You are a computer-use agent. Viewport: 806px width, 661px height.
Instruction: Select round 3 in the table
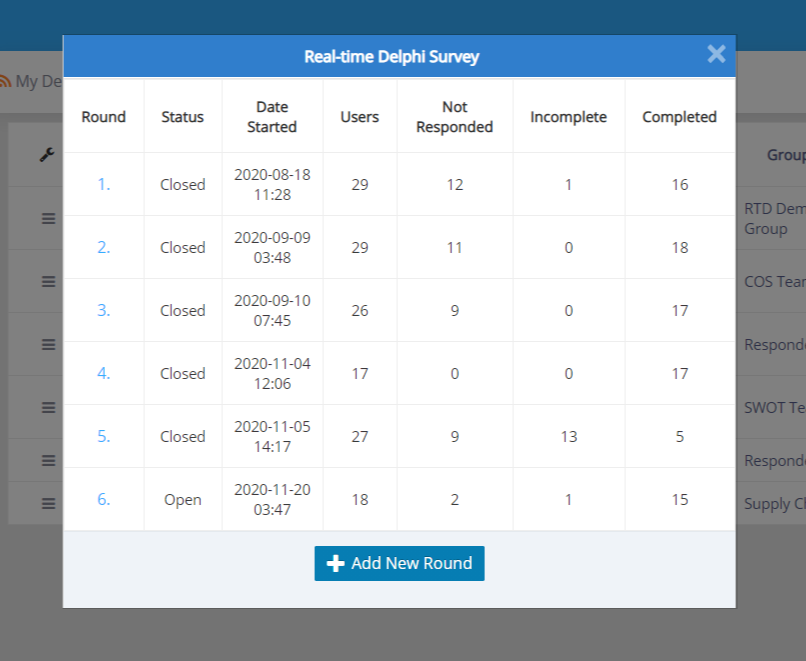point(104,310)
